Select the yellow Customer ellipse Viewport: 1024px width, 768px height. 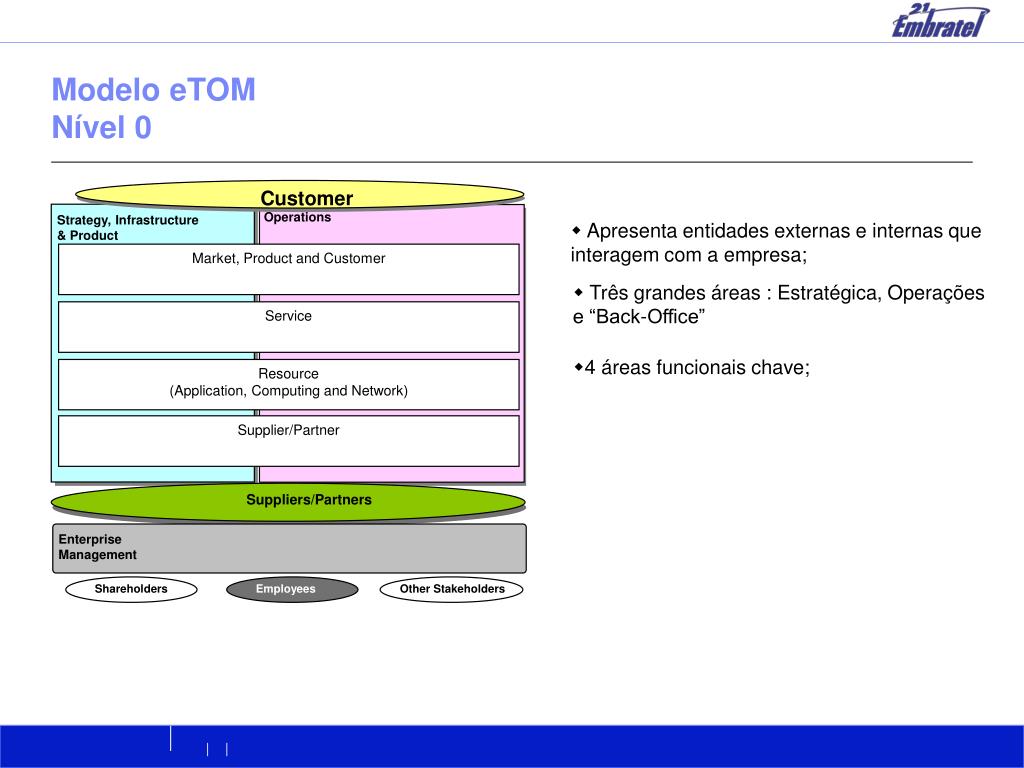tap(300, 195)
